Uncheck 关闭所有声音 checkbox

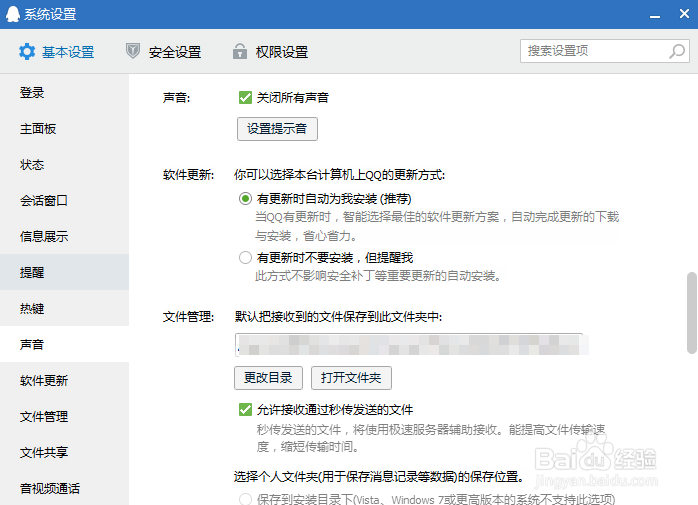point(245,97)
